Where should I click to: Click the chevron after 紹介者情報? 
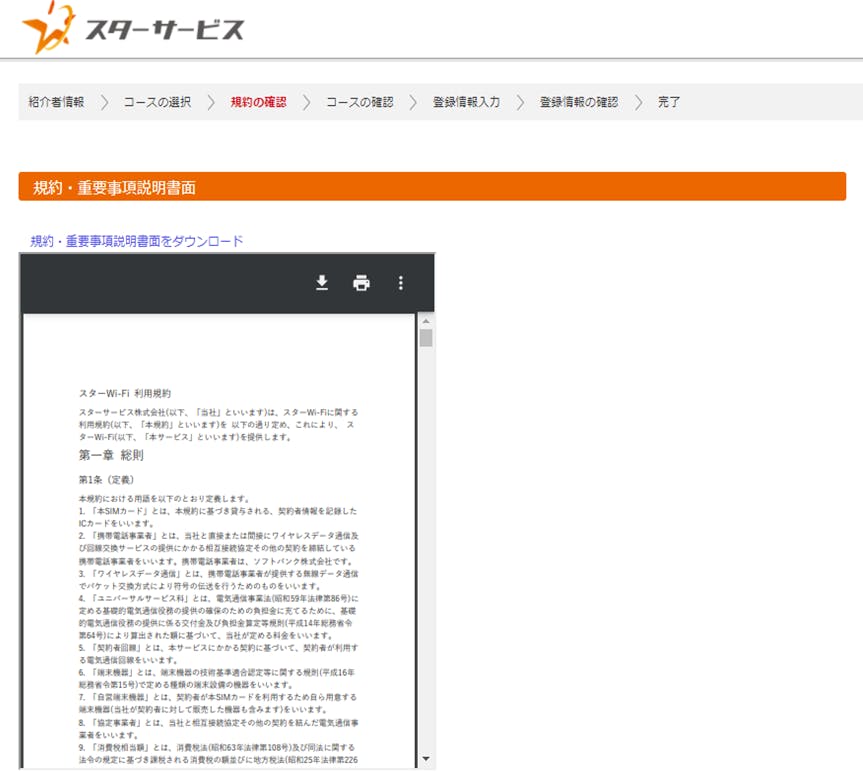[104, 102]
